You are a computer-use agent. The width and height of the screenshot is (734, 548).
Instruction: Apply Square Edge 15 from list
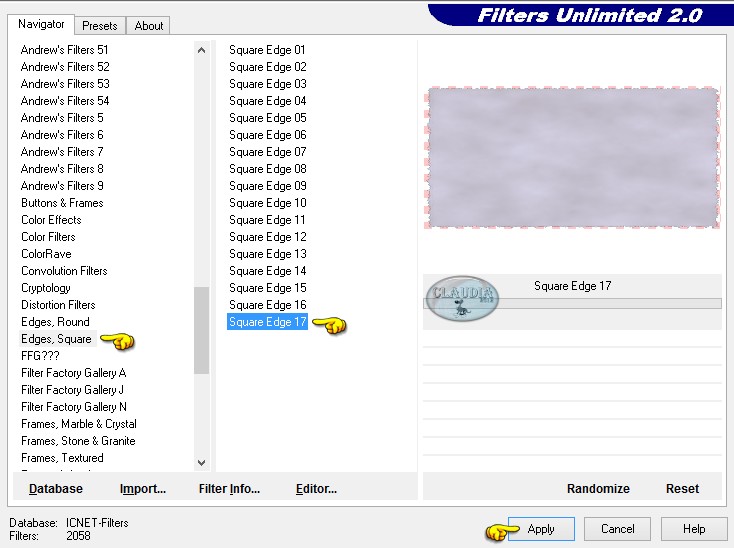[268, 288]
